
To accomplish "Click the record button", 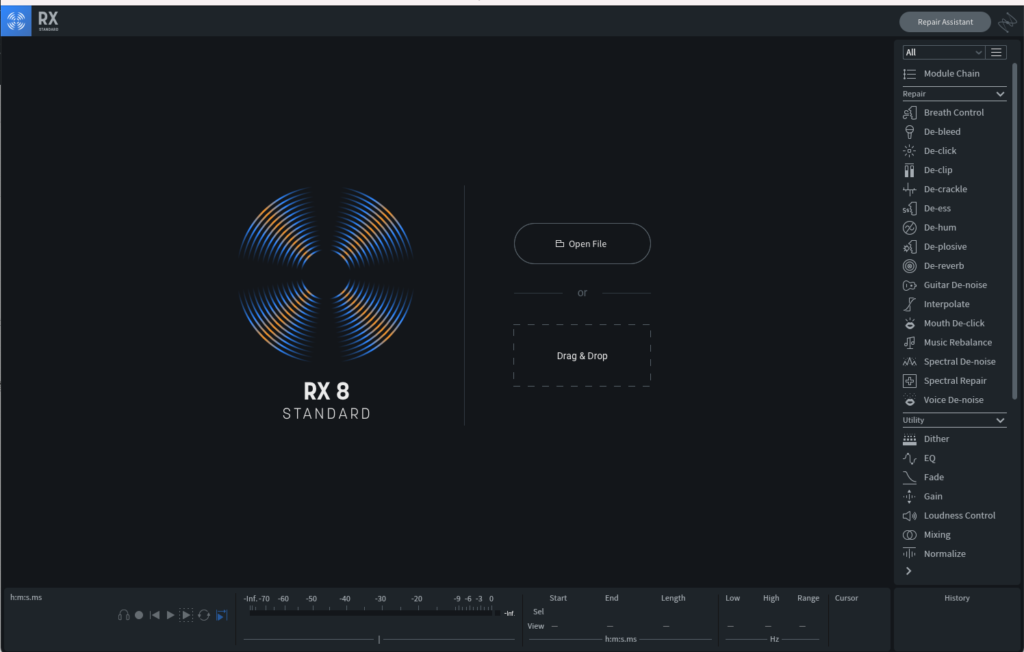I will 139,615.
